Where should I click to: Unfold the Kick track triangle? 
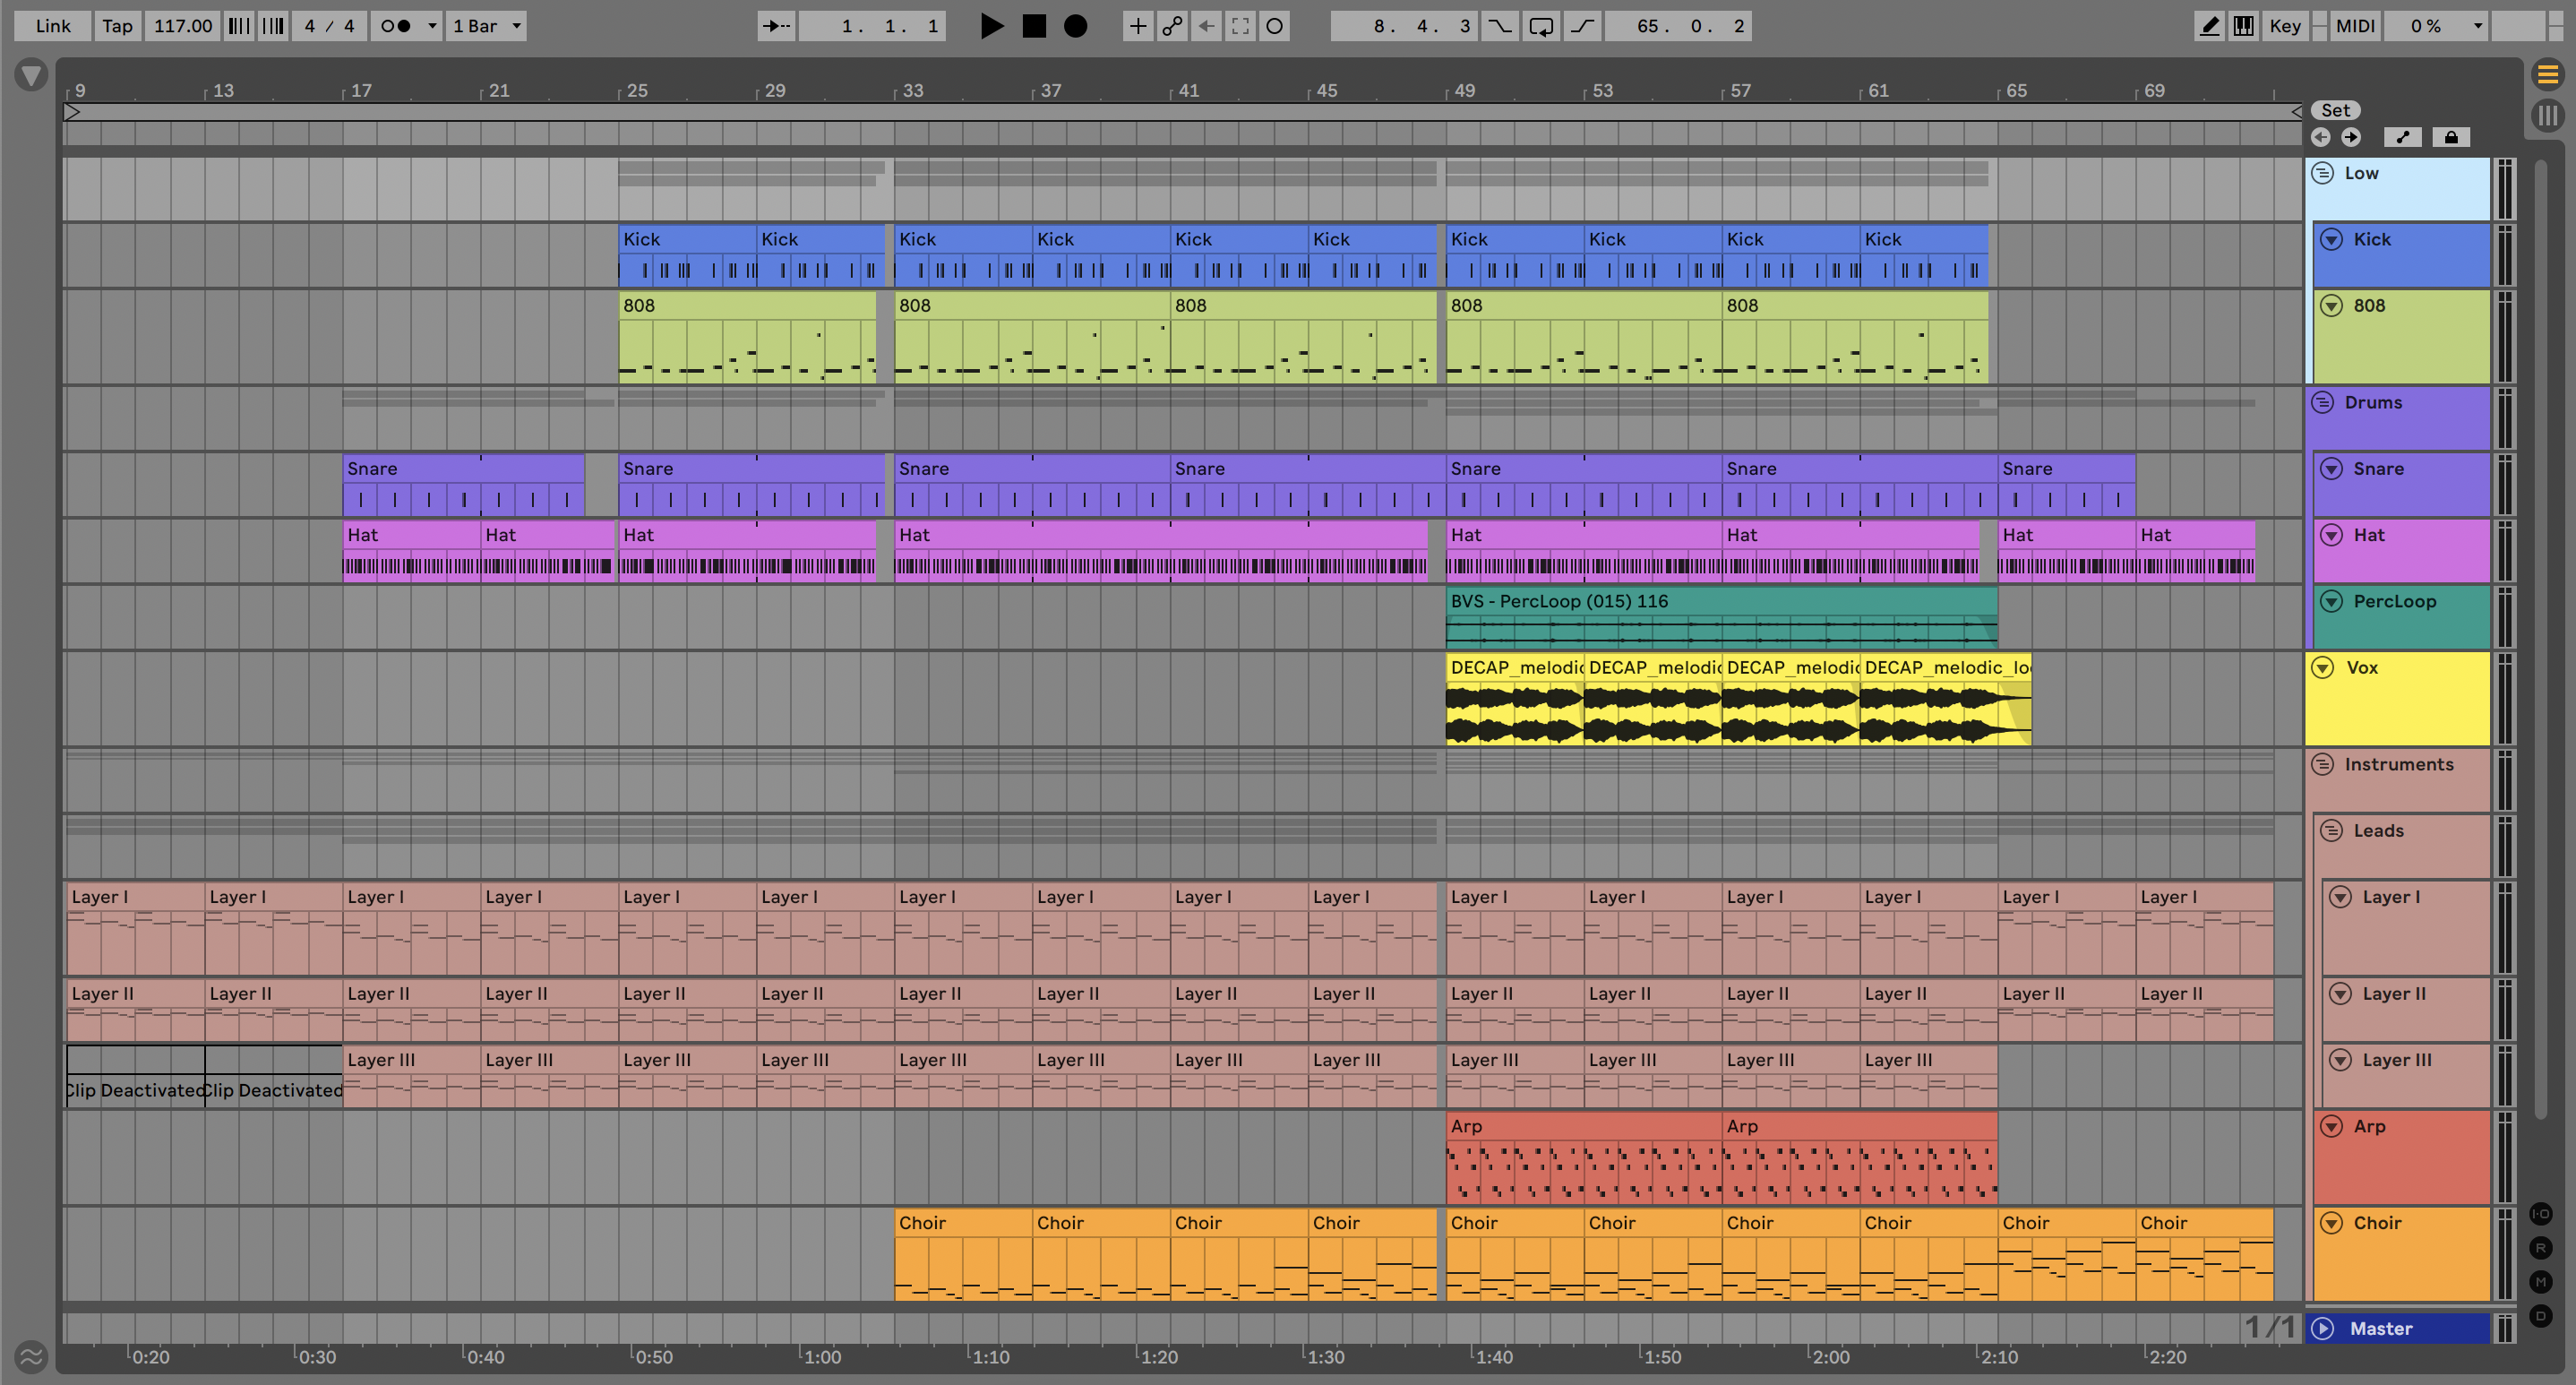coord(2331,239)
